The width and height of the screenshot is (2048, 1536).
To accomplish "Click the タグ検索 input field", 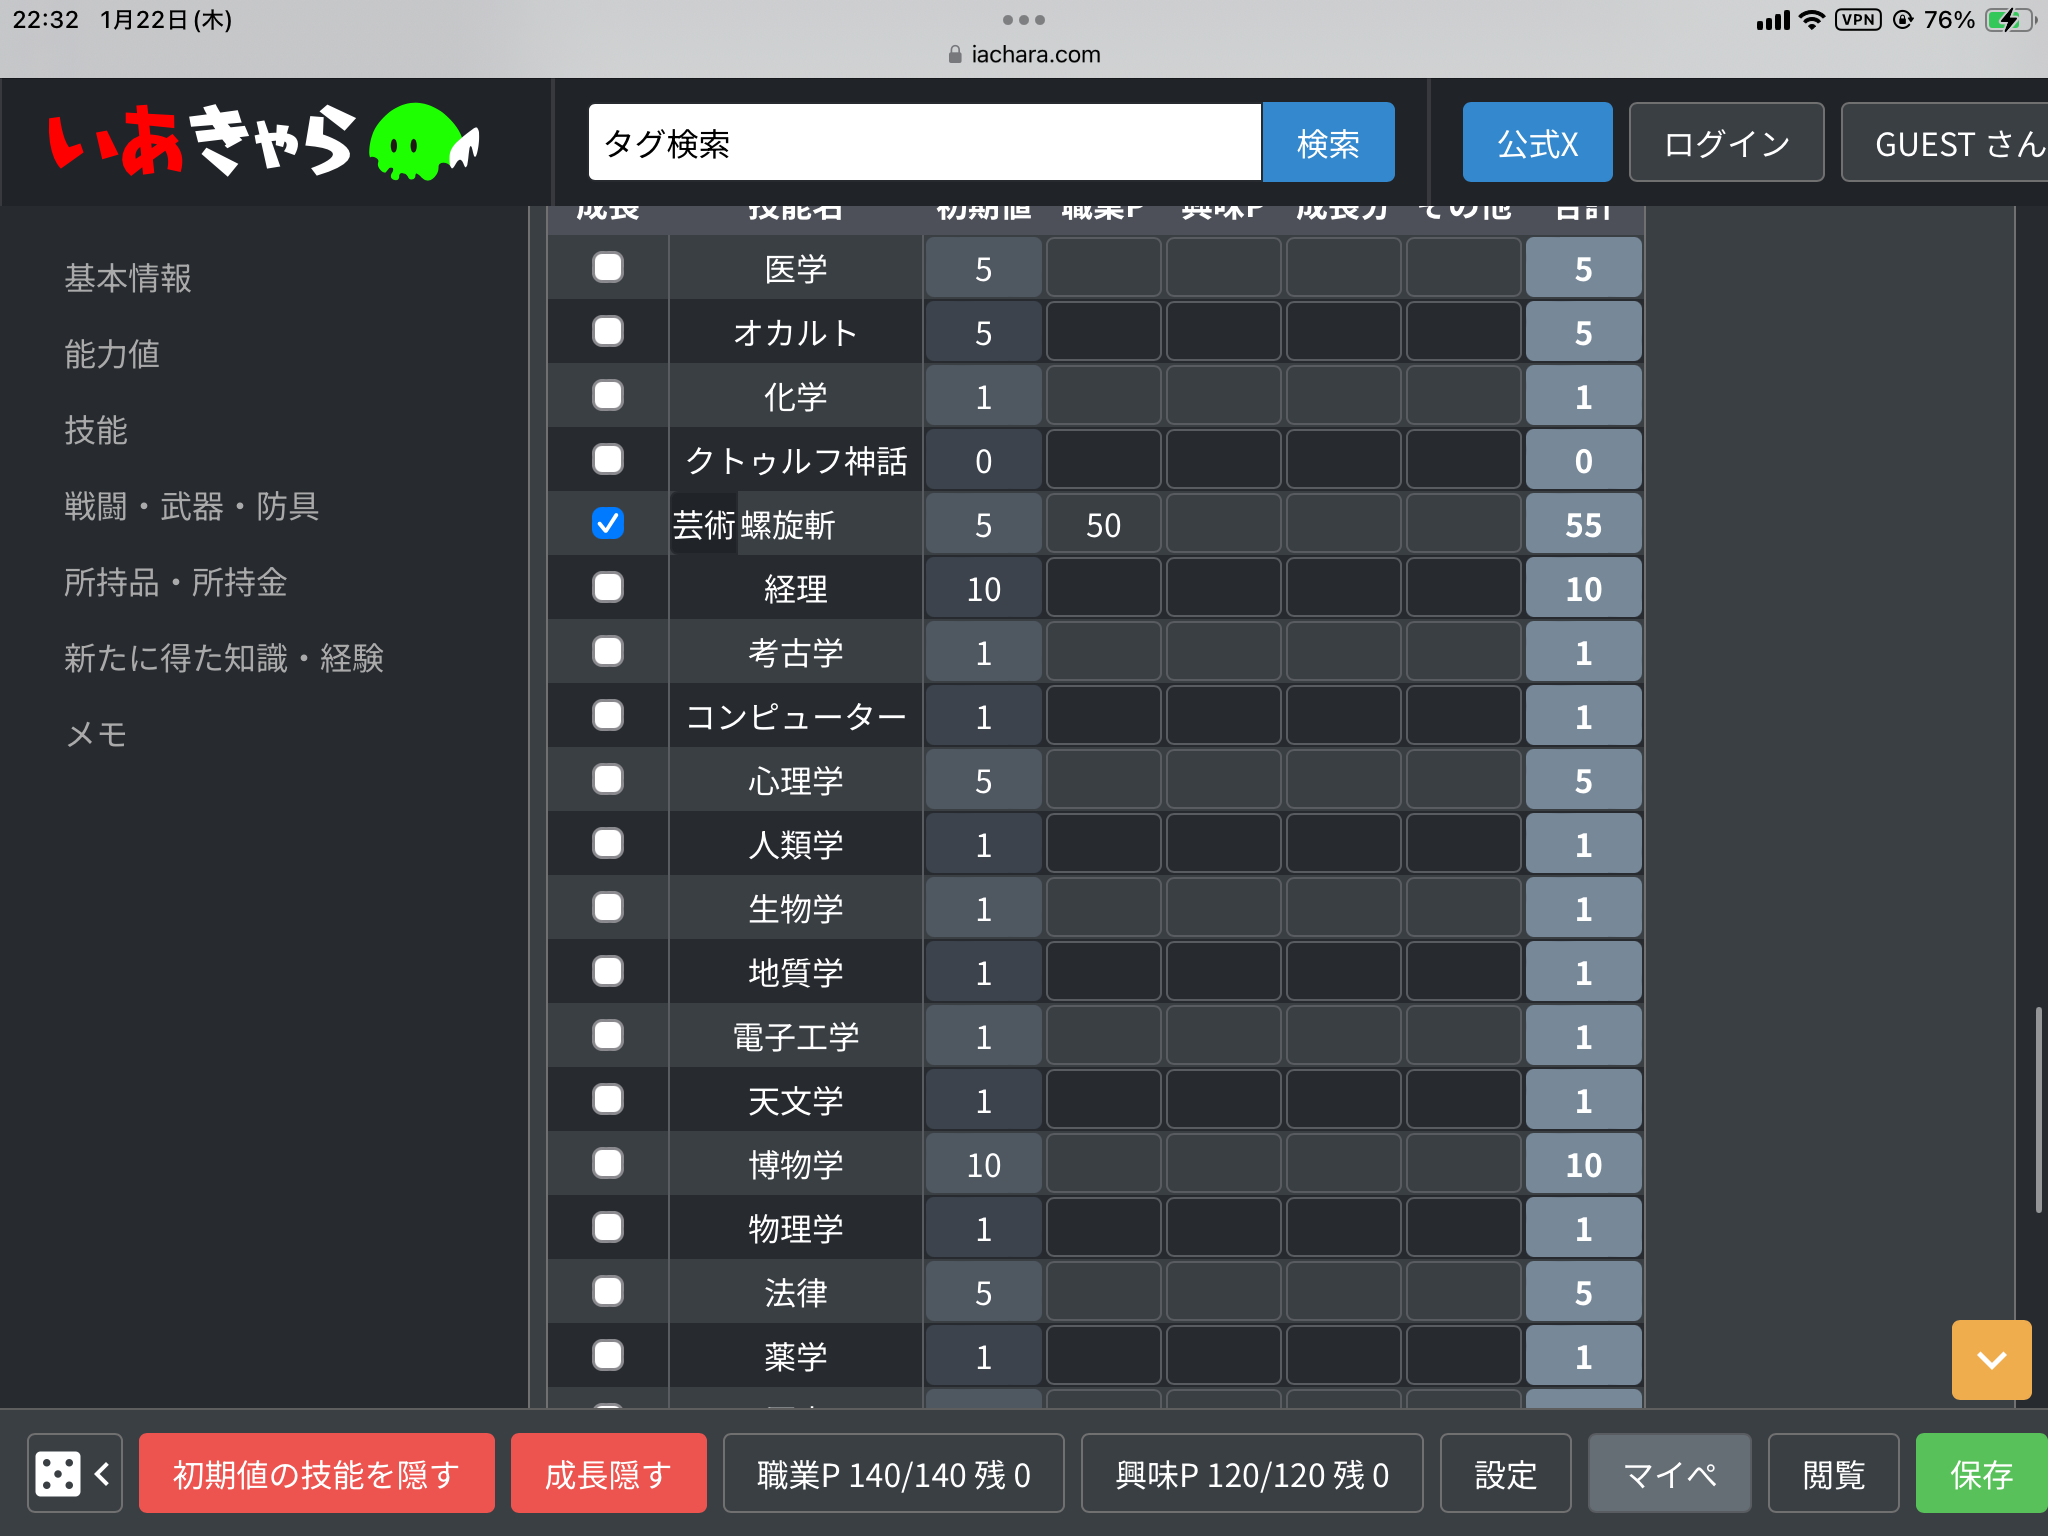I will click(x=924, y=142).
